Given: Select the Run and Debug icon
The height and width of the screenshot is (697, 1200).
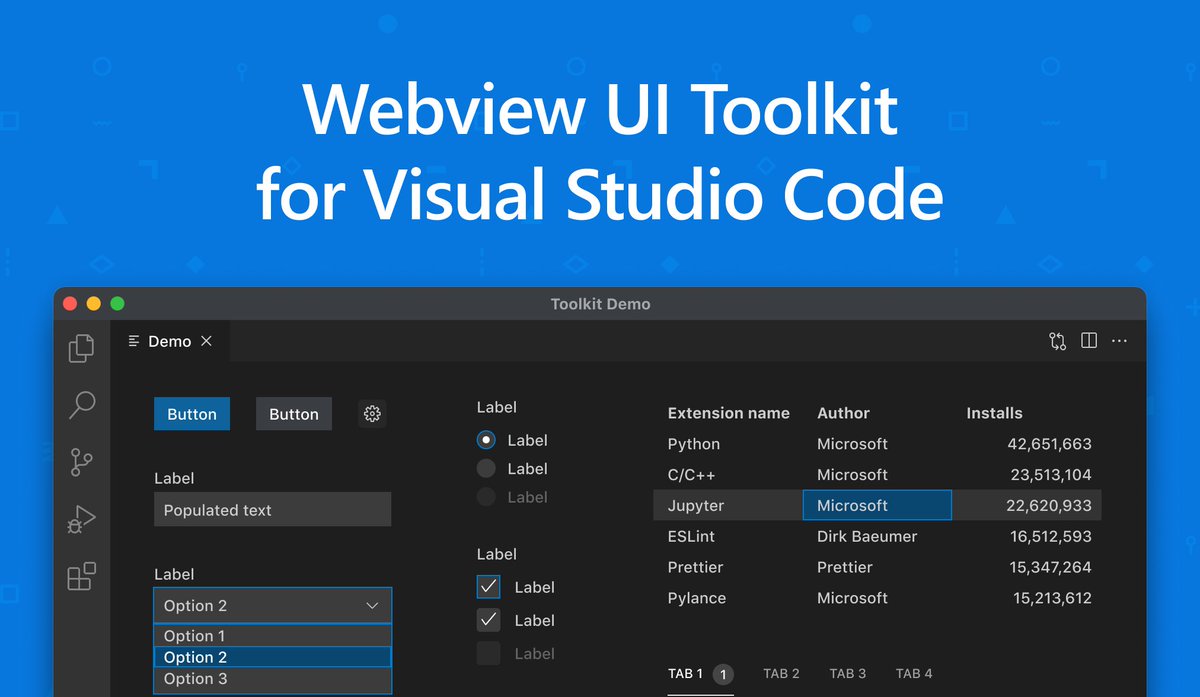Looking at the screenshot, I should coord(80,518).
